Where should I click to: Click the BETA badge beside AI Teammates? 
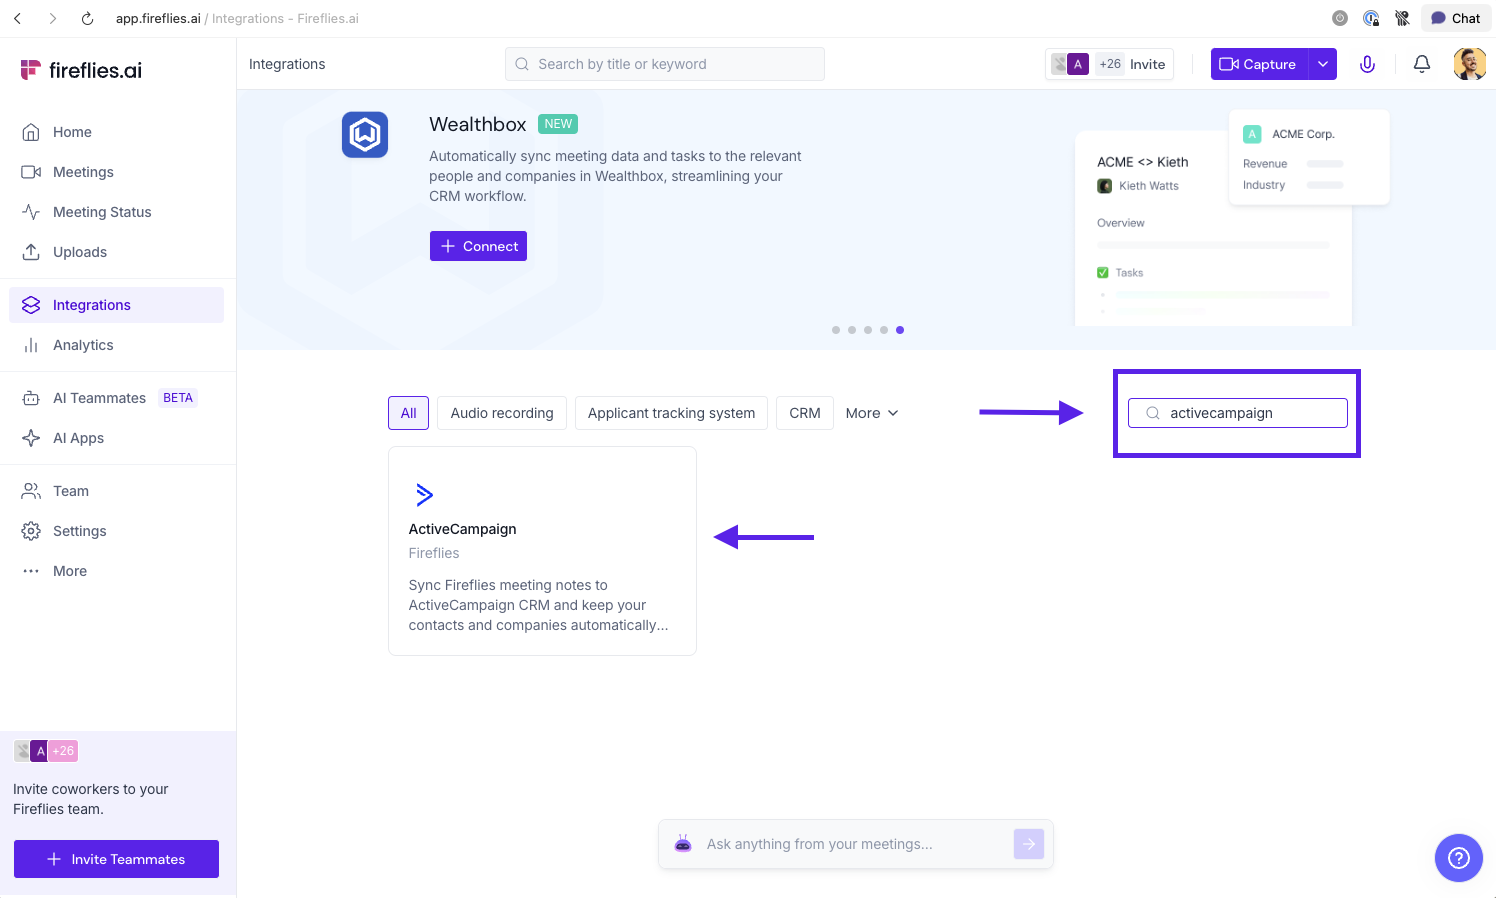(x=178, y=398)
